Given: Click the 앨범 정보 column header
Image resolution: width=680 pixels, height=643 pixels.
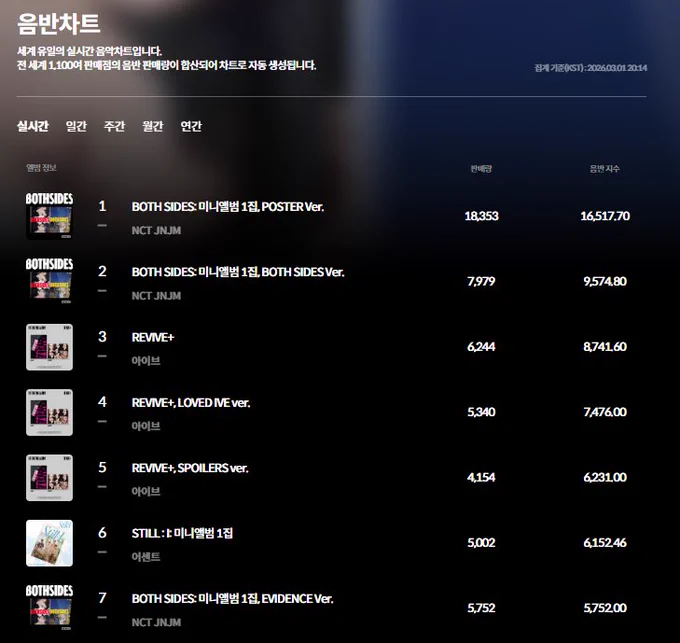Looking at the screenshot, I should point(41,168).
